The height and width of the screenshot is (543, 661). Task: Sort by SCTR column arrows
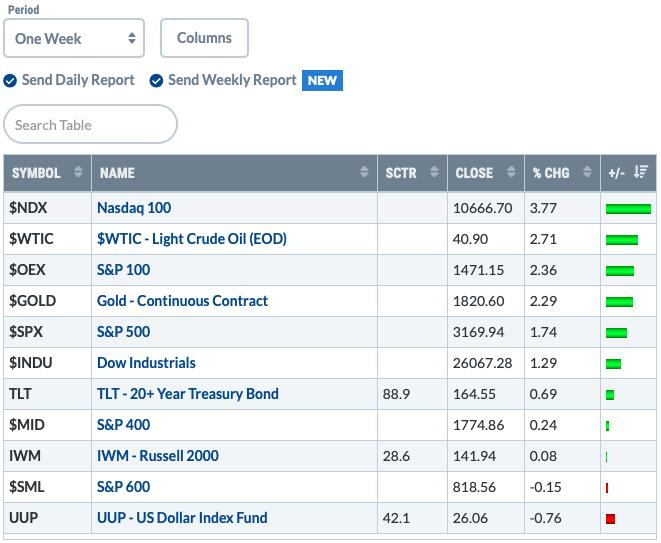pos(434,172)
